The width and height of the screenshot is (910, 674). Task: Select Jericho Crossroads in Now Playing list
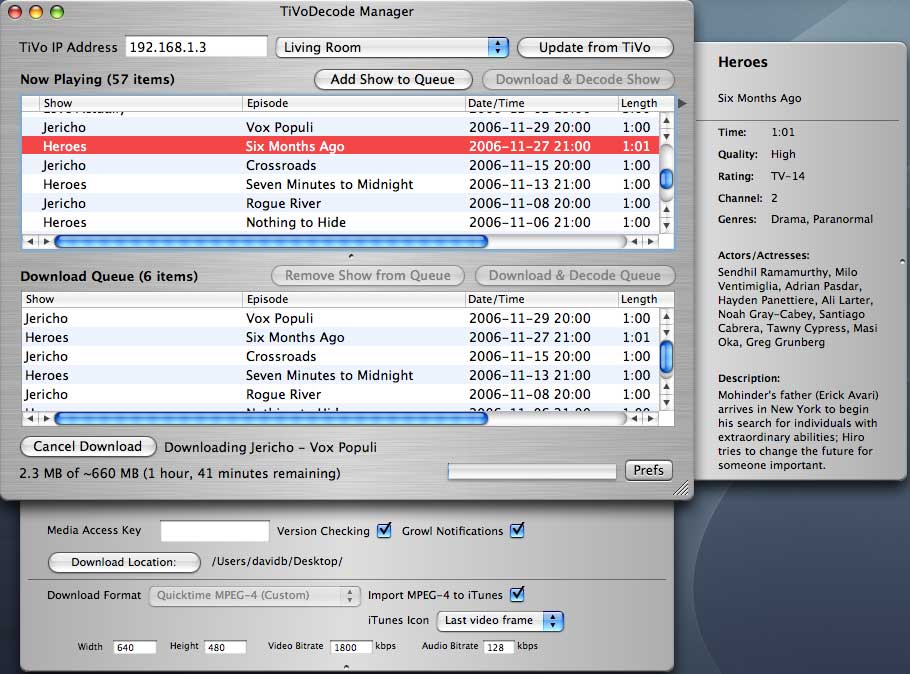pos(340,165)
